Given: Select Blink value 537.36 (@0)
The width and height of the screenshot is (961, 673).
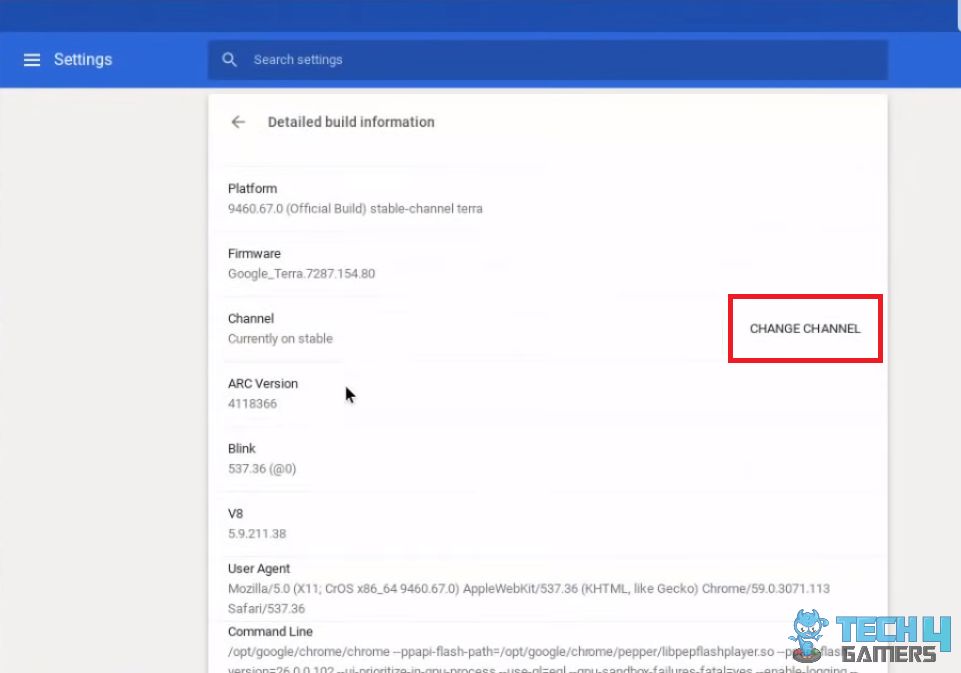Looking at the screenshot, I should (262, 468).
